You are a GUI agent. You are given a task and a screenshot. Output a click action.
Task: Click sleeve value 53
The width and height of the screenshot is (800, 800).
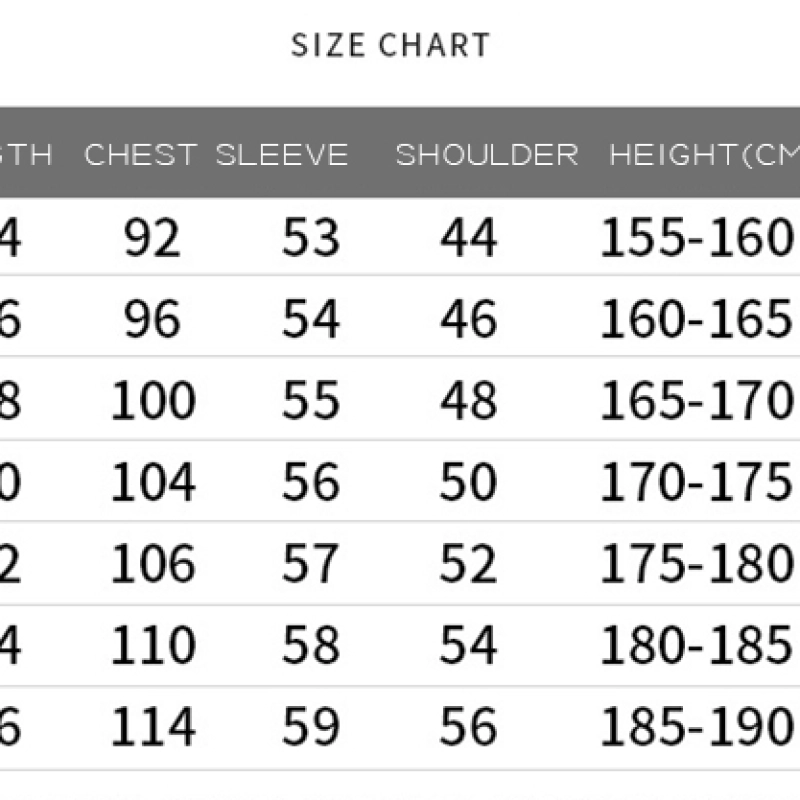(x=311, y=237)
